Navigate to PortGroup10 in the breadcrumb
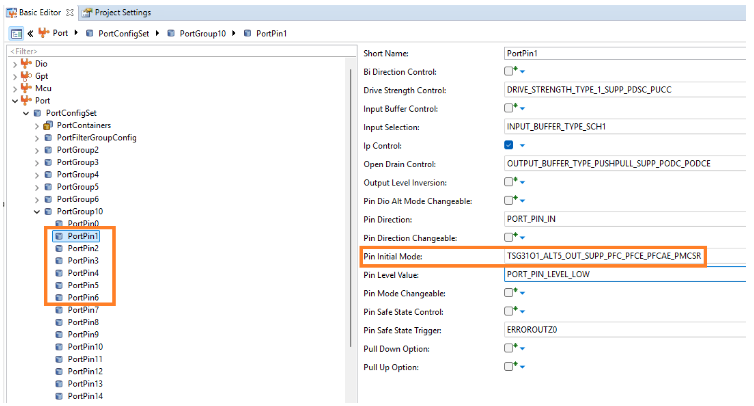The height and width of the screenshot is (406, 754). click(203, 33)
